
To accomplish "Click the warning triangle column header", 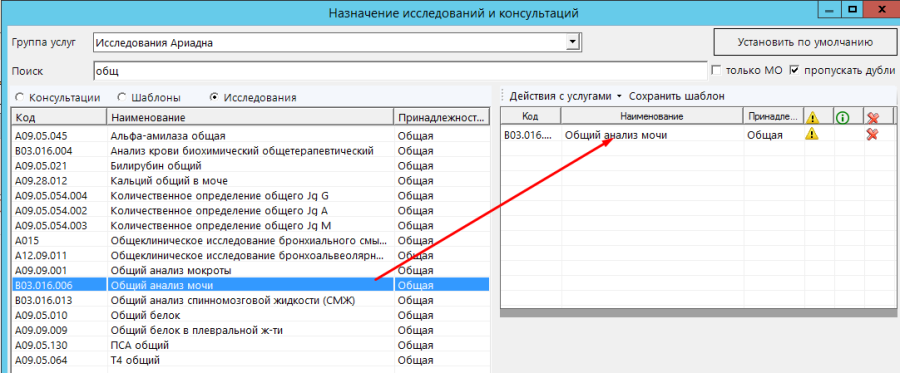I will tap(812, 117).
